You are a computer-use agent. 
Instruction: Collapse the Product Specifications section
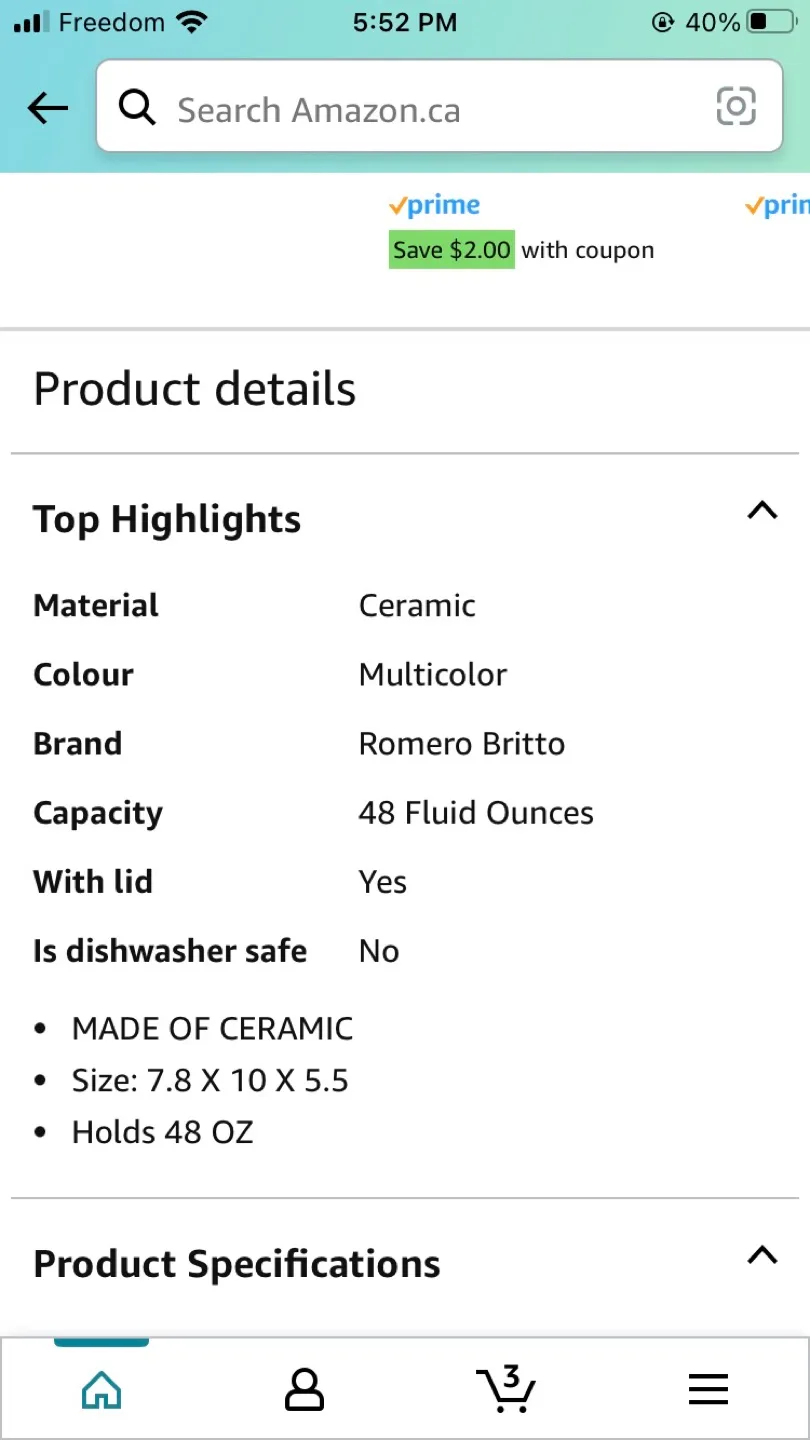(x=762, y=1256)
